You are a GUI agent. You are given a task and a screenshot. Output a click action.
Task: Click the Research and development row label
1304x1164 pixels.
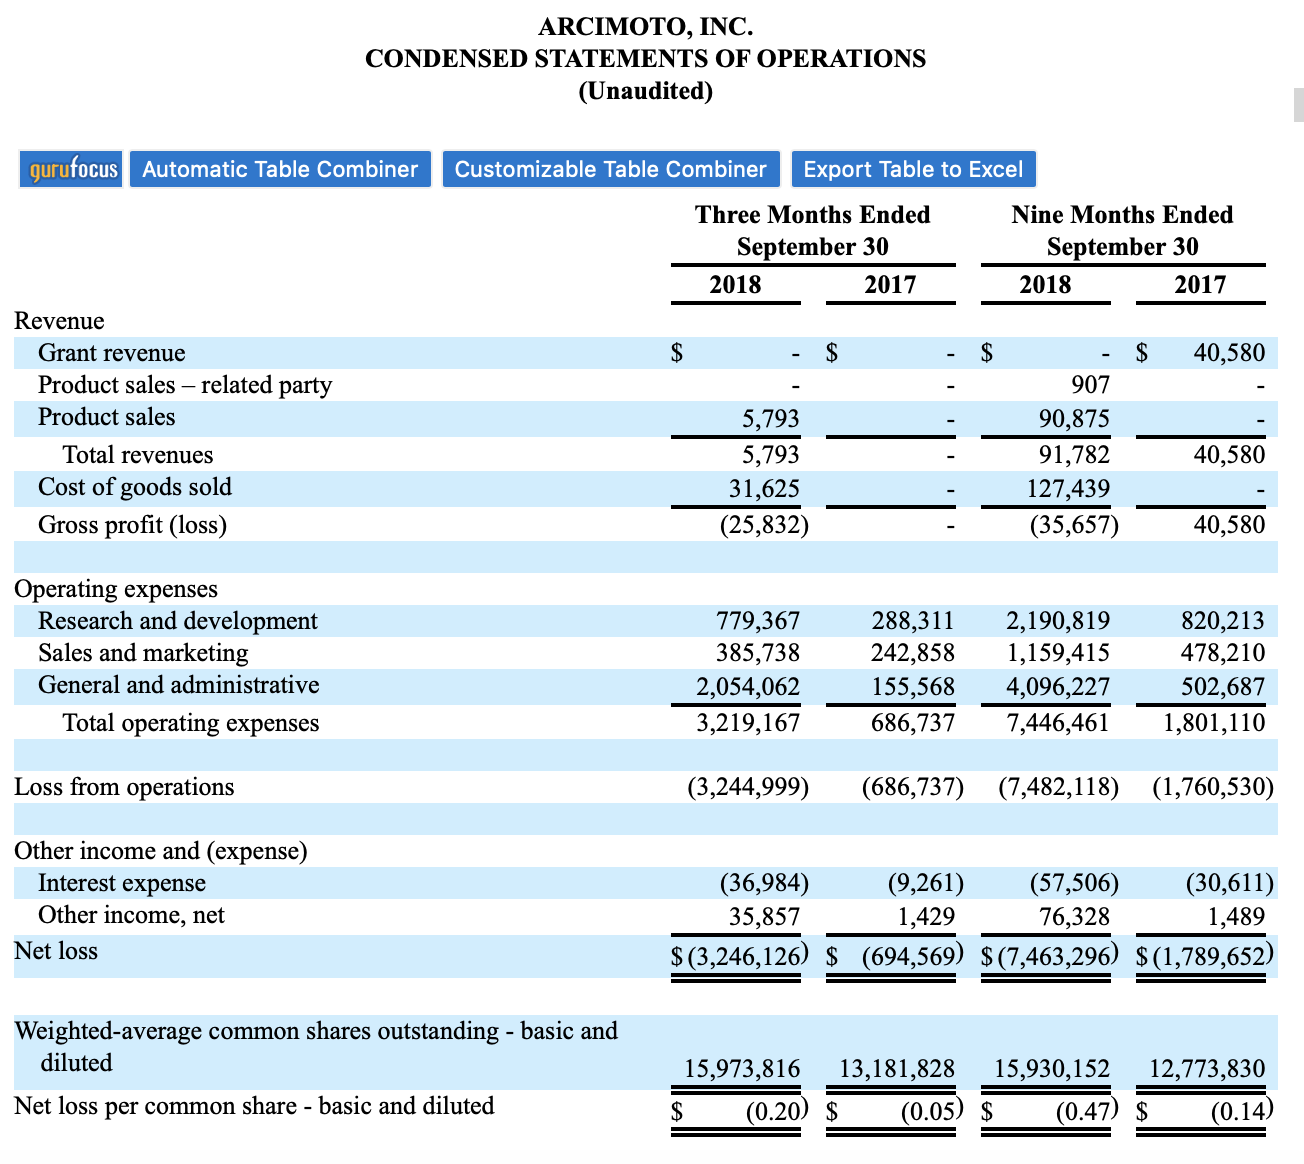(177, 621)
